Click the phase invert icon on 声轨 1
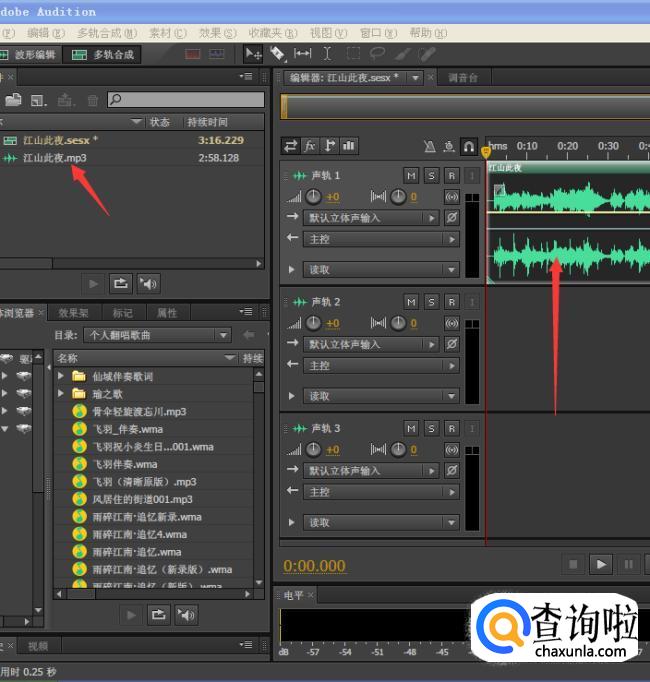The width and height of the screenshot is (650, 682). pos(452,218)
